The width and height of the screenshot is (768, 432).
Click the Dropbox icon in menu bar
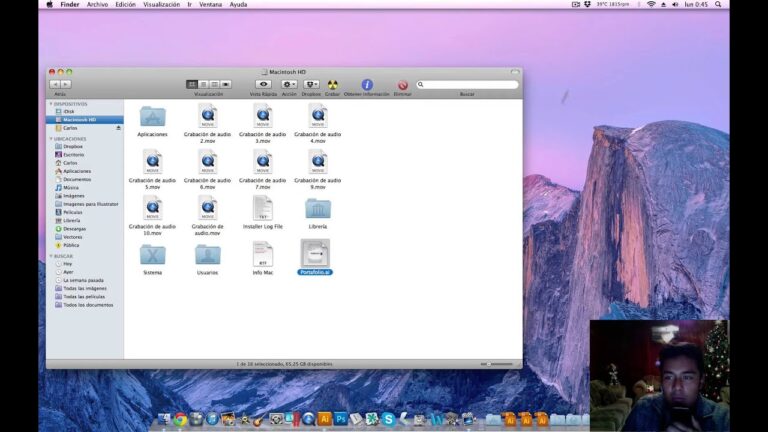pos(587,4)
